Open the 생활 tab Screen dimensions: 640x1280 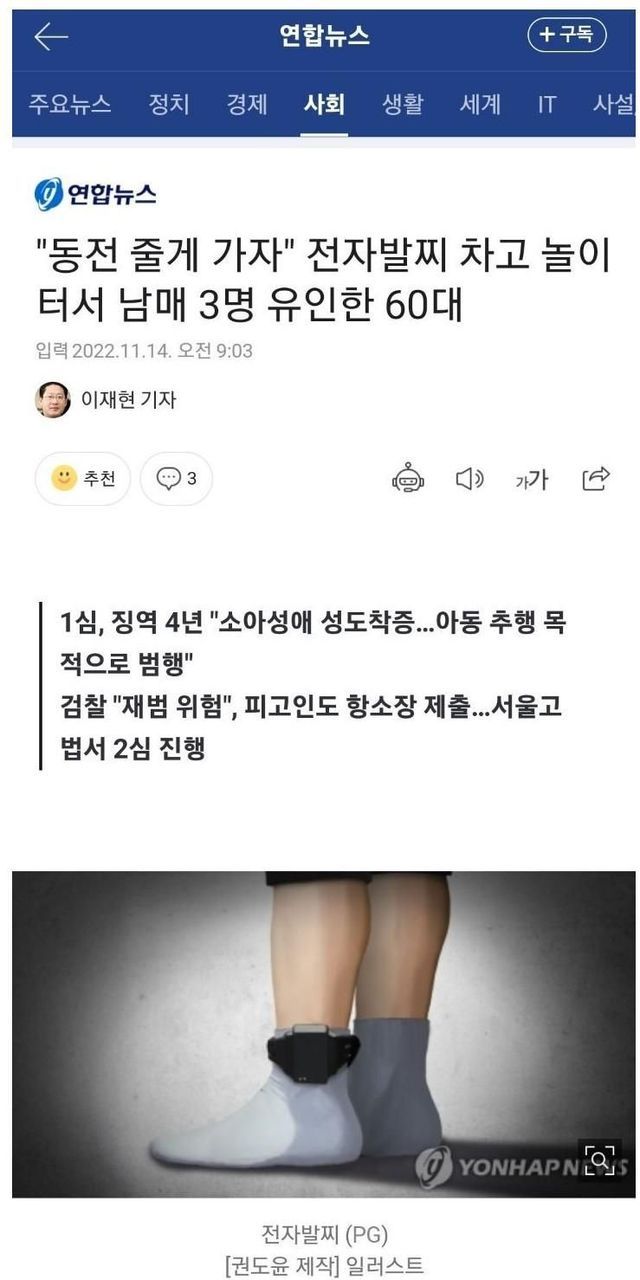pyautogui.click(x=402, y=104)
